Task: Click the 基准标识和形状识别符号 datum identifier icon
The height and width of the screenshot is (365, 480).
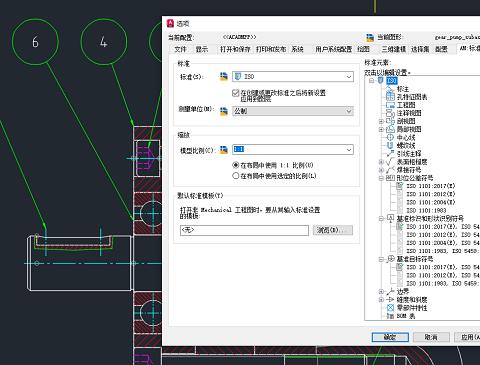Action: click(x=390, y=218)
